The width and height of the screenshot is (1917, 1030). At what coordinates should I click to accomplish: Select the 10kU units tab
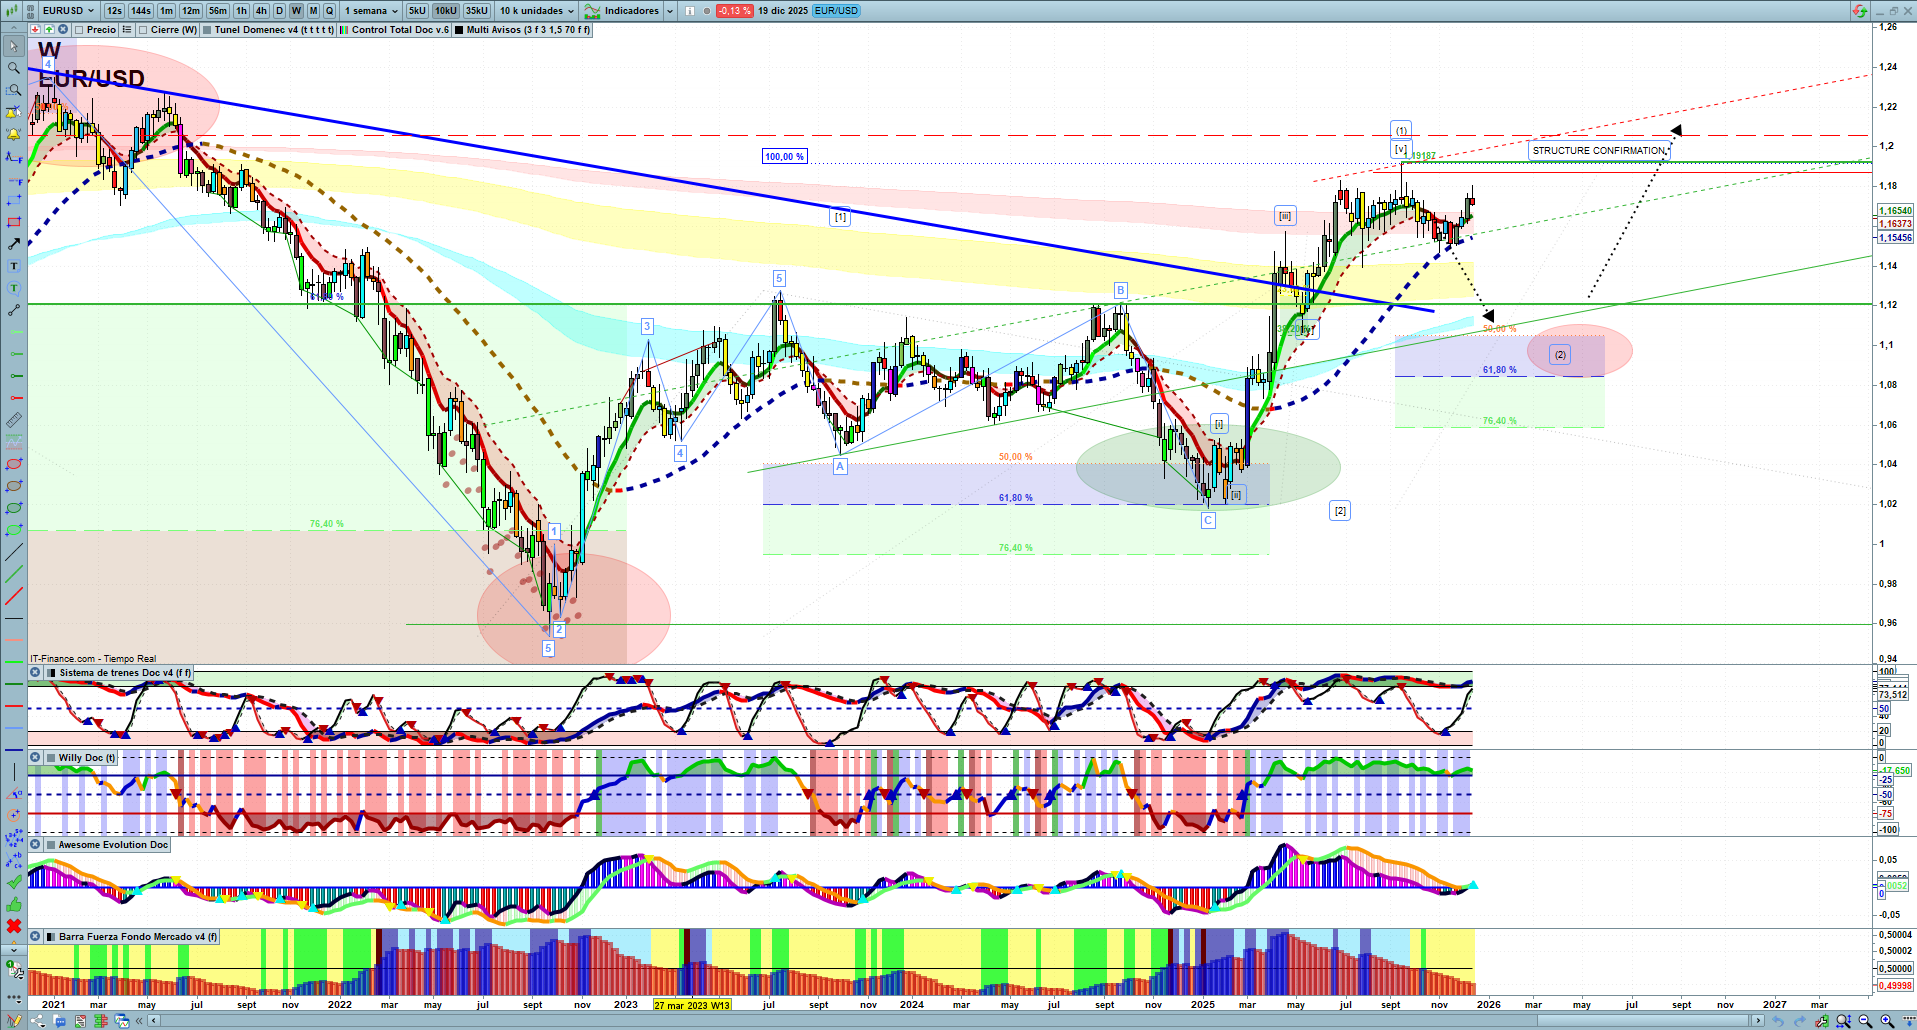[x=445, y=11]
